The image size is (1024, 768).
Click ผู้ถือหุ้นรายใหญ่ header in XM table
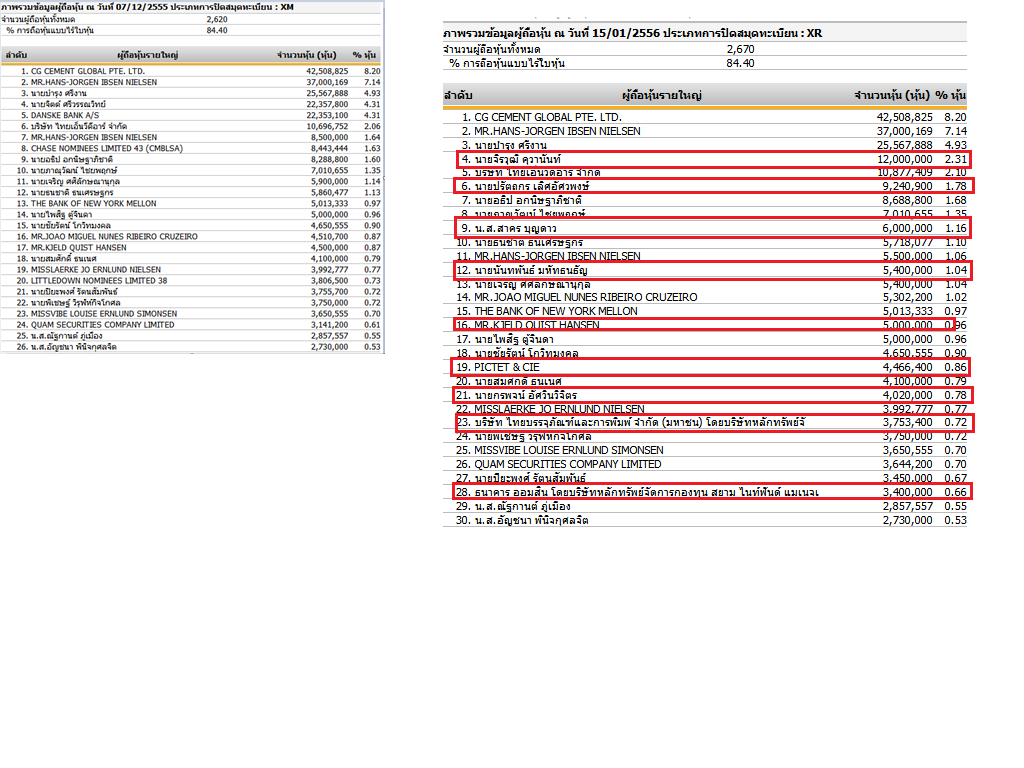coord(148,55)
